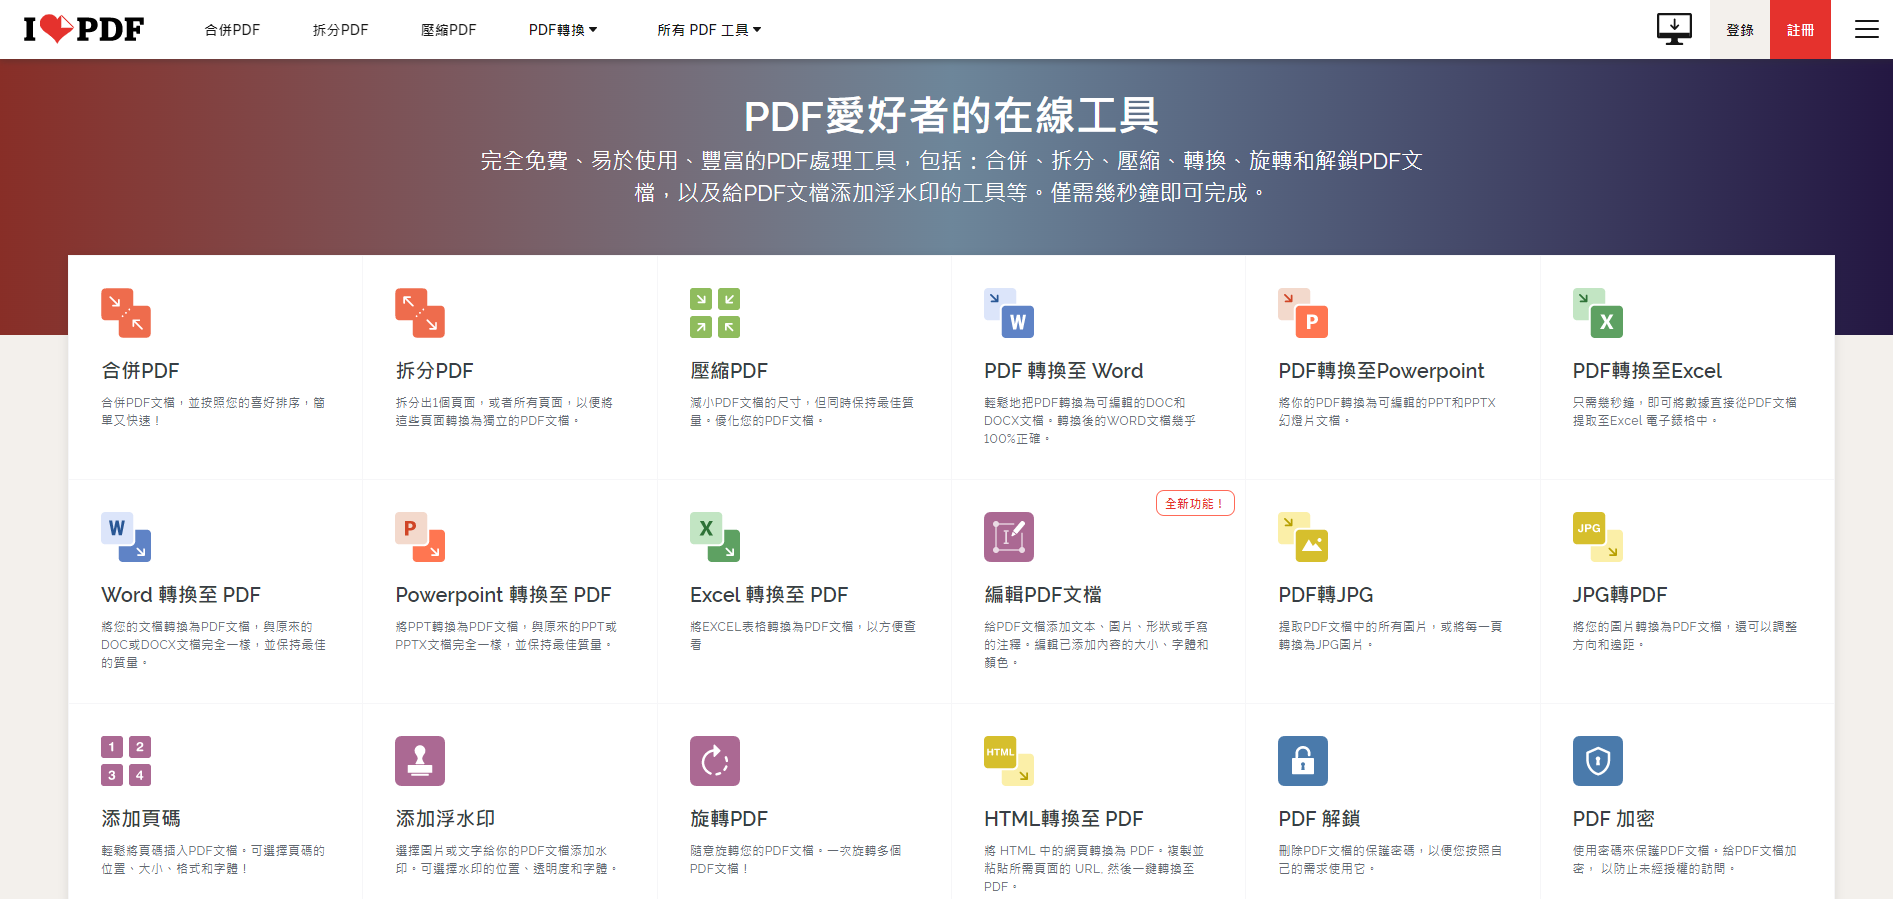
Task: Choose the Word 轉換至 PDF icon
Action: (126, 537)
